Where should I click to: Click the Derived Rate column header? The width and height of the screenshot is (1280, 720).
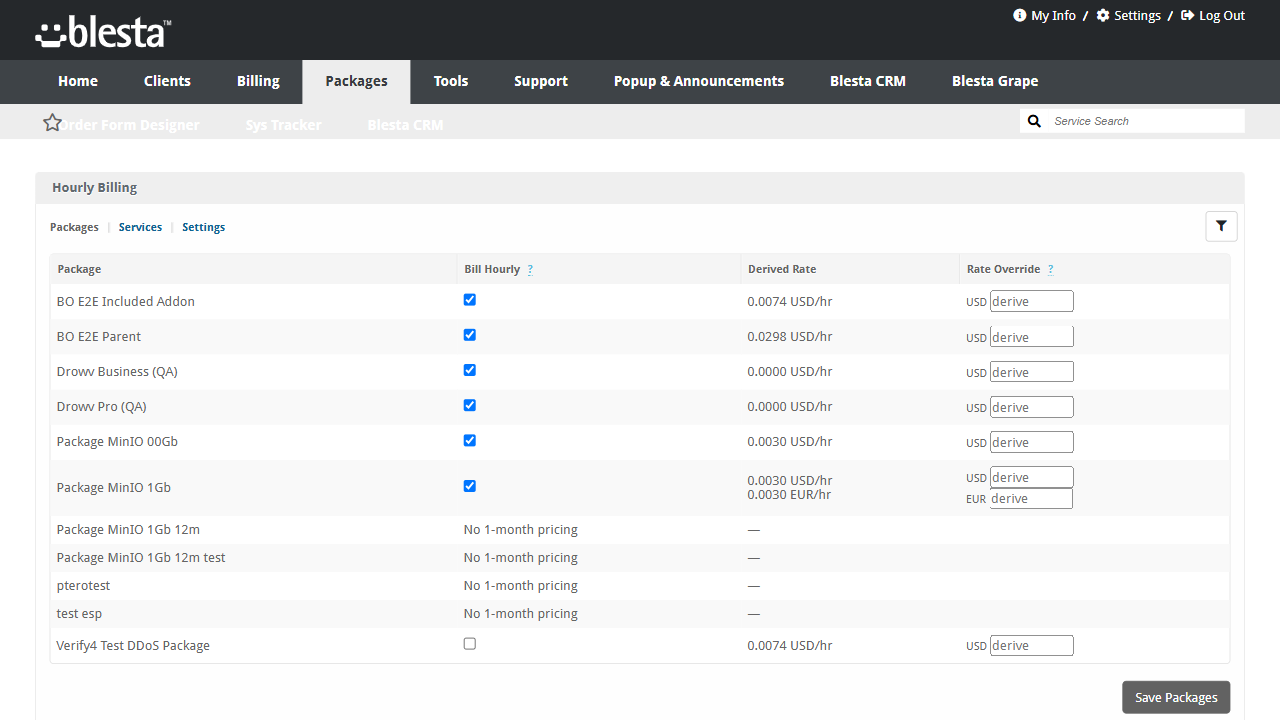click(x=782, y=269)
